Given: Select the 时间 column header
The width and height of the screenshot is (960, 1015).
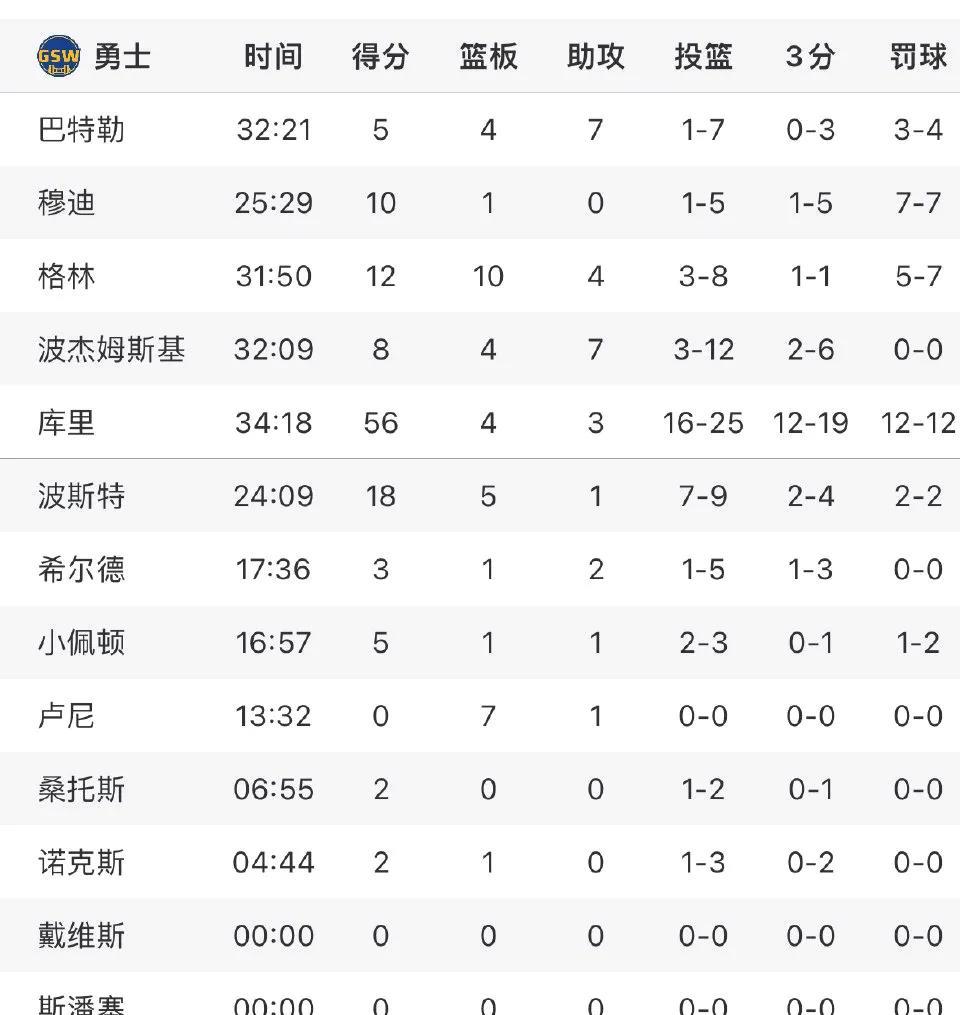Looking at the screenshot, I should 273,56.
